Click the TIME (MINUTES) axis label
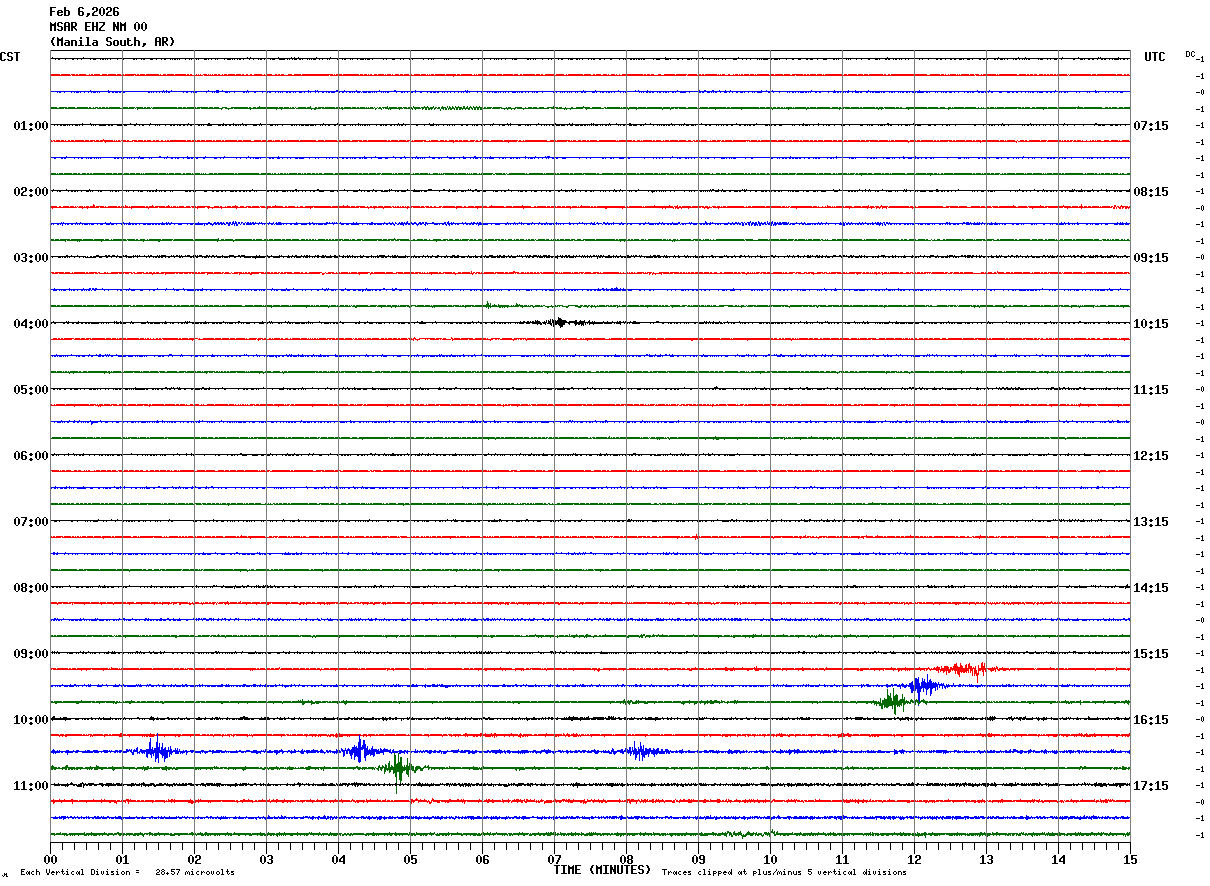Image resolution: width=1210 pixels, height=886 pixels. 601,870
